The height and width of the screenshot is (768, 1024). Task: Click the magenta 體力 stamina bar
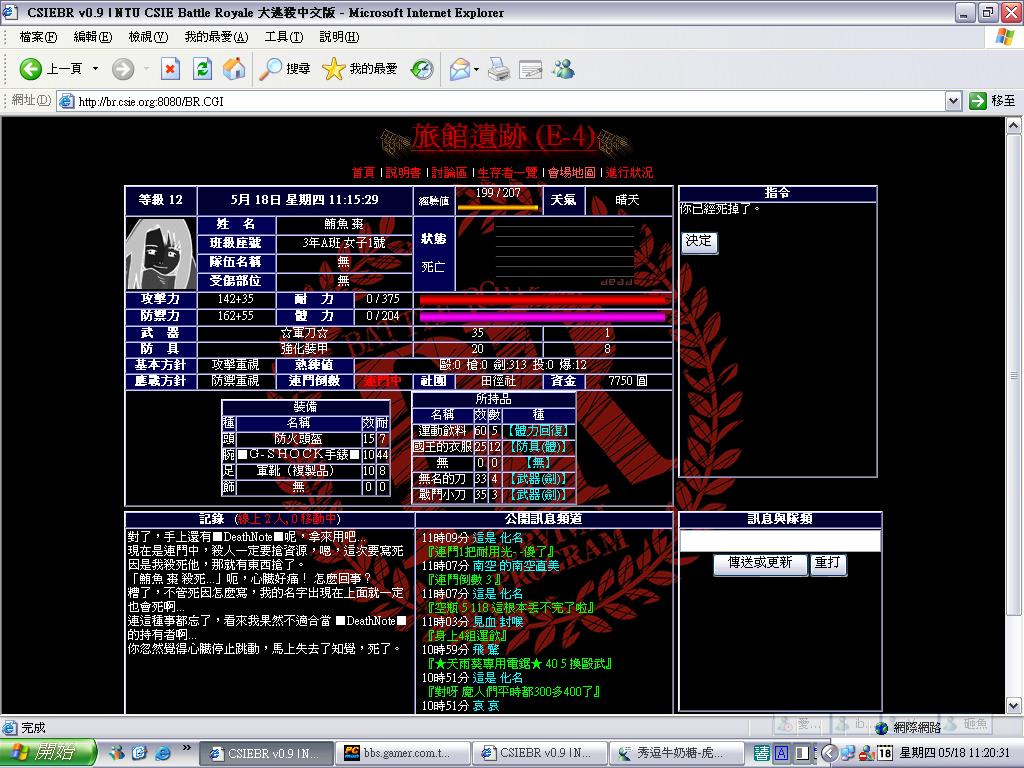pyautogui.click(x=543, y=317)
